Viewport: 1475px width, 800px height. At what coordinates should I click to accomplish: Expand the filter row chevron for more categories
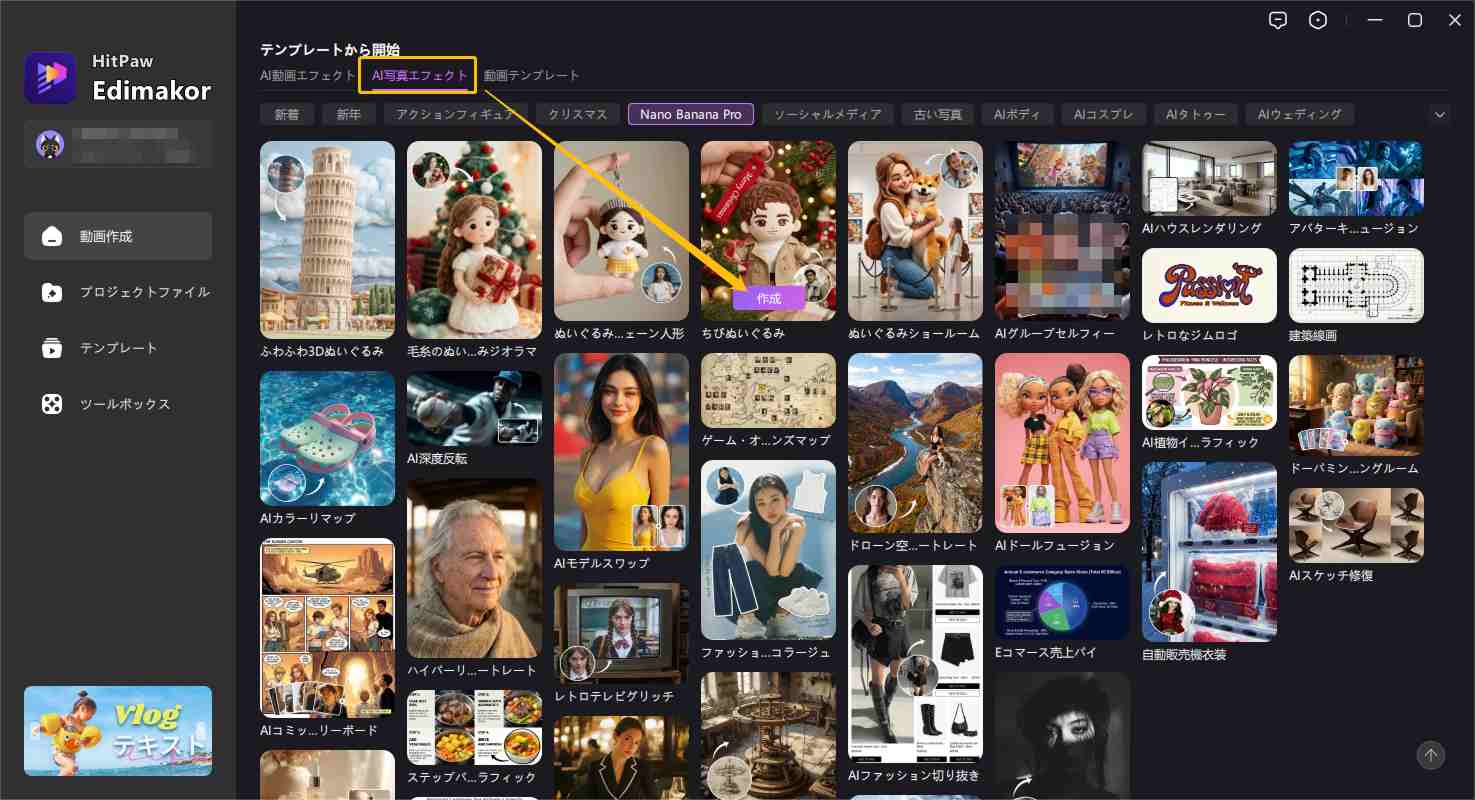pyautogui.click(x=1440, y=114)
